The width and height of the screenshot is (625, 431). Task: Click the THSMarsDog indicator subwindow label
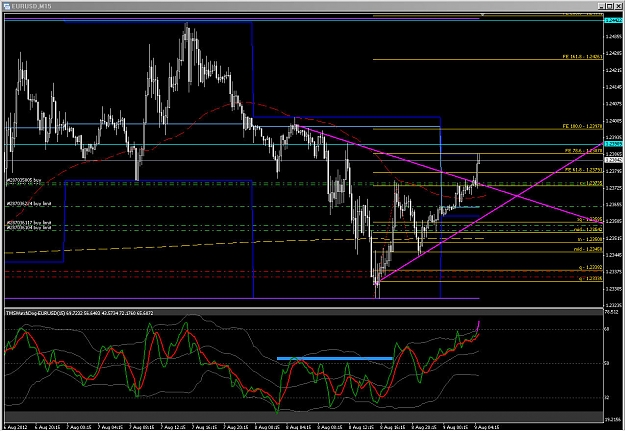pos(79,313)
